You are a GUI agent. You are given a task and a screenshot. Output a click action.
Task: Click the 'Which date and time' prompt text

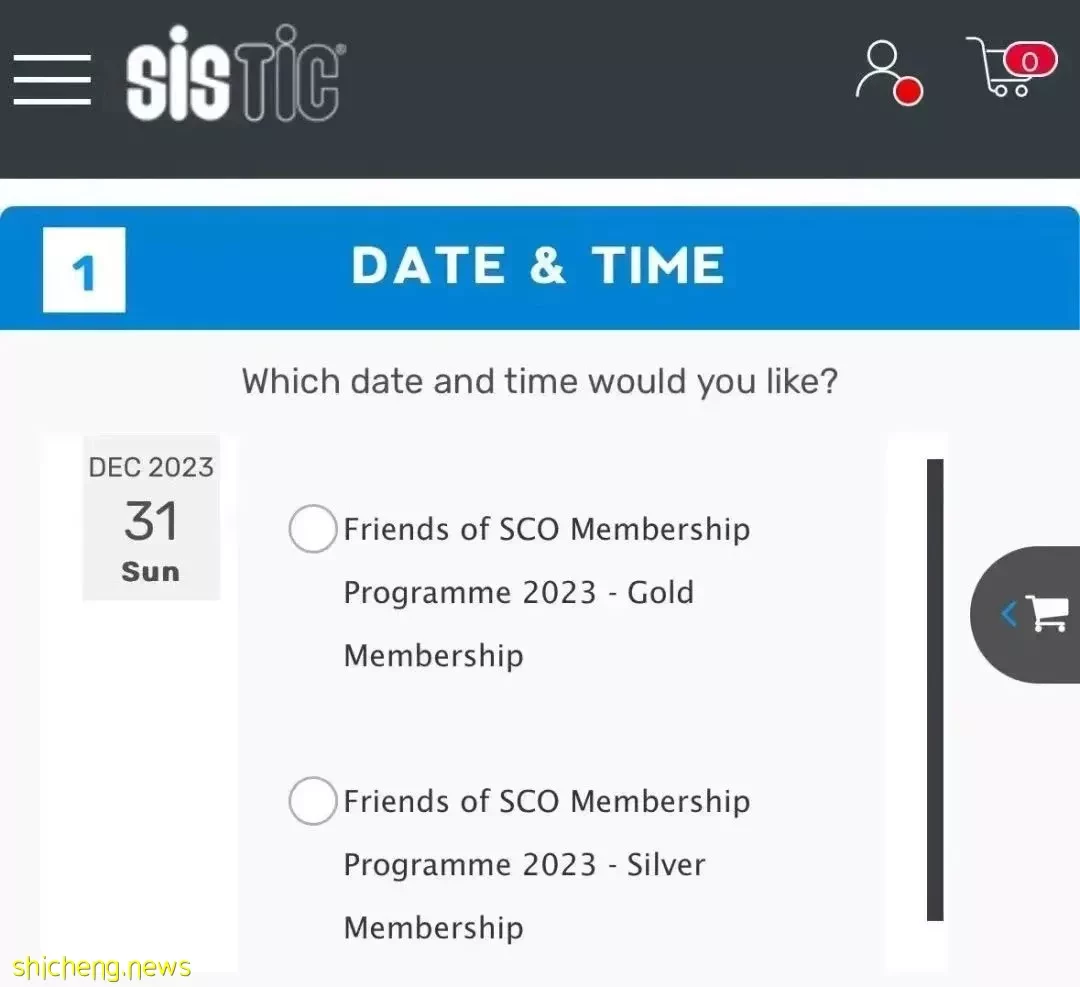point(539,381)
